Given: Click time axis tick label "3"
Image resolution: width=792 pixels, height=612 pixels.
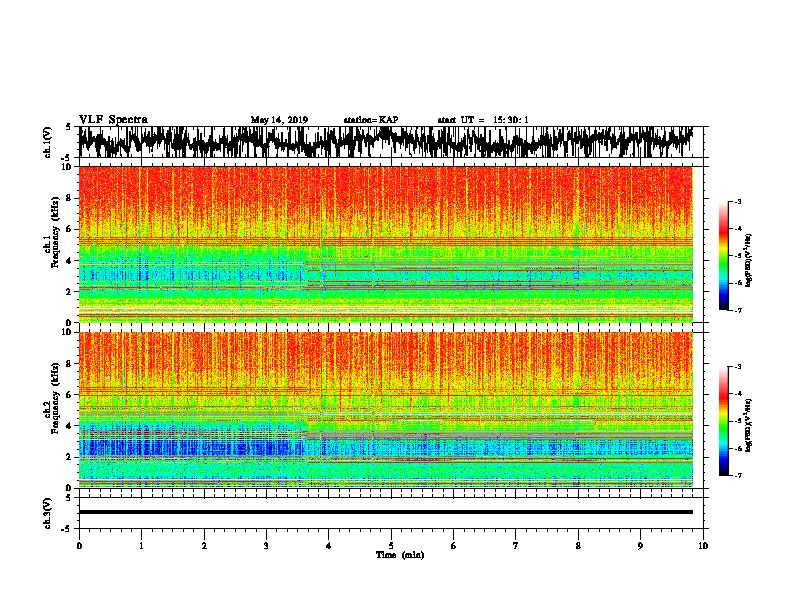Looking at the screenshot, I should click(x=266, y=546).
